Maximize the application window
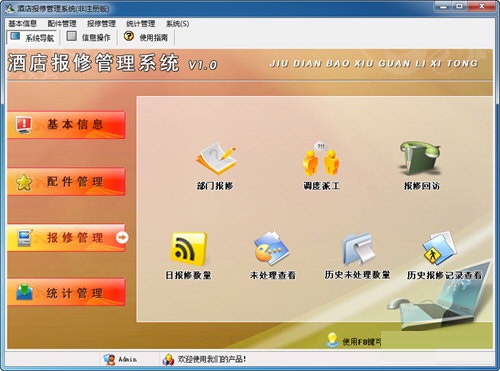Screen dimensions: 500x371 coord(460,6)
